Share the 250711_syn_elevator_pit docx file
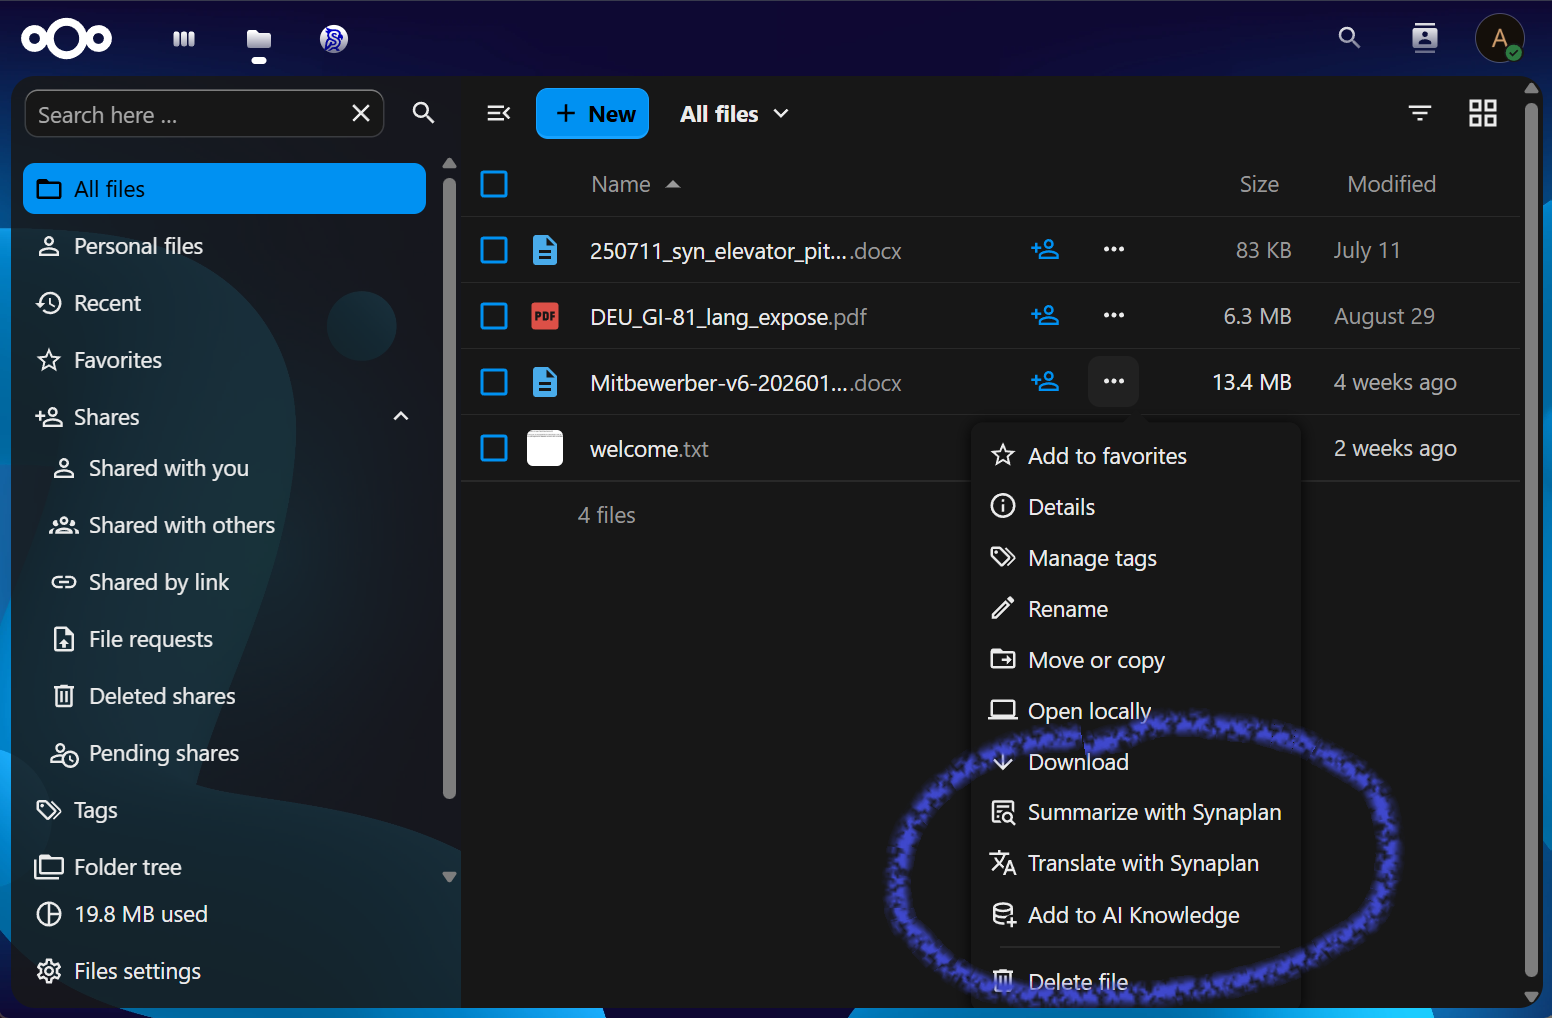Screen dimensions: 1552x1018 [1045, 250]
